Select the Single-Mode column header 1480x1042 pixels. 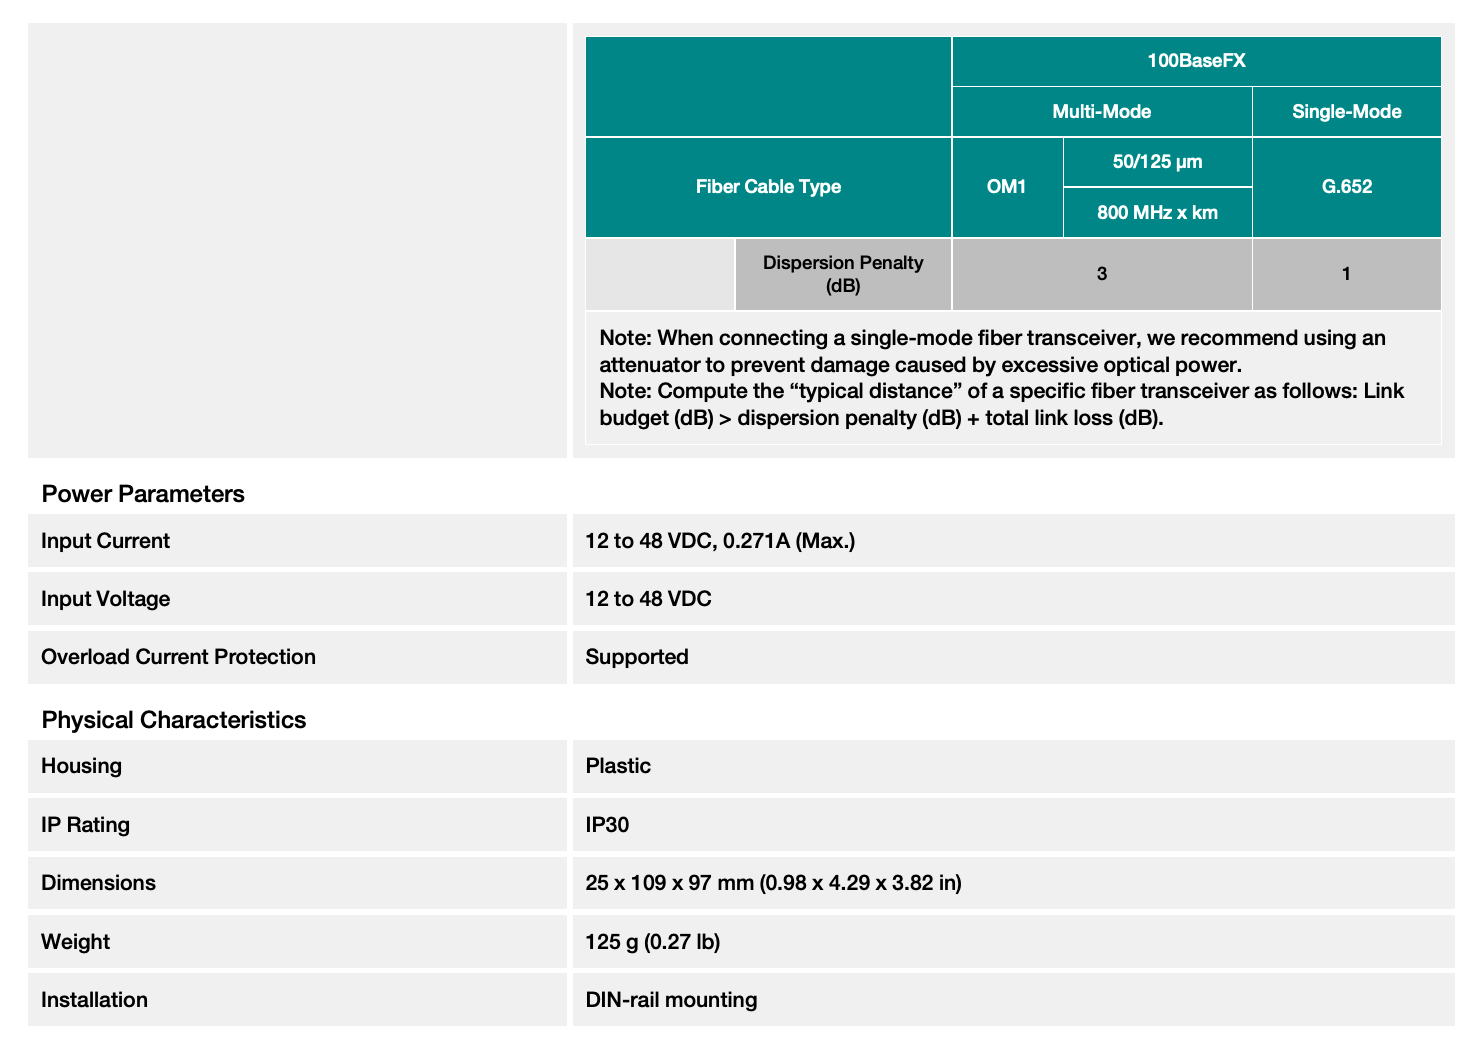click(1346, 112)
